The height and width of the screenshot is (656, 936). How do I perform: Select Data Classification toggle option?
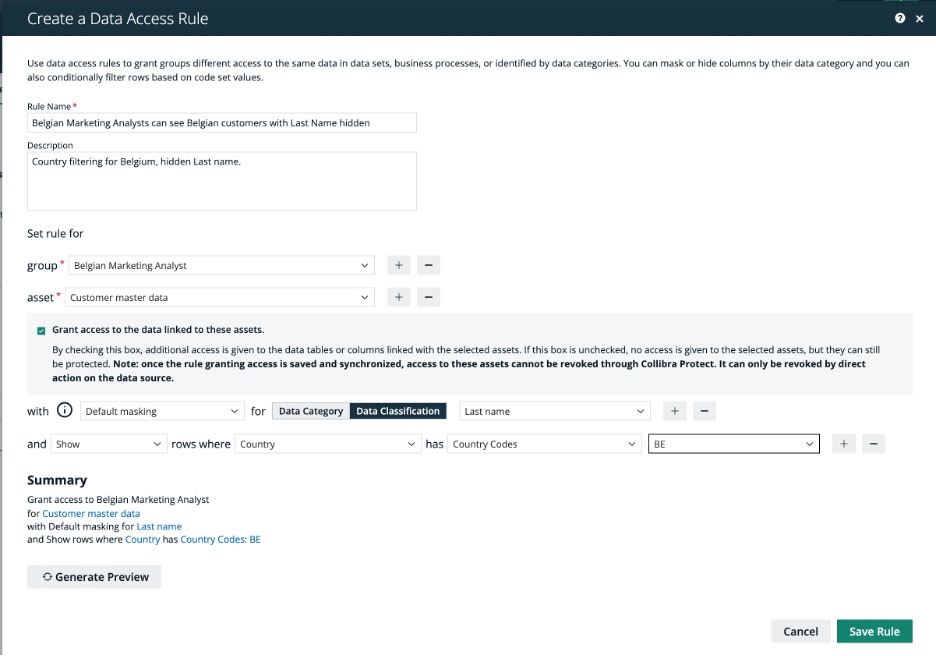point(398,411)
